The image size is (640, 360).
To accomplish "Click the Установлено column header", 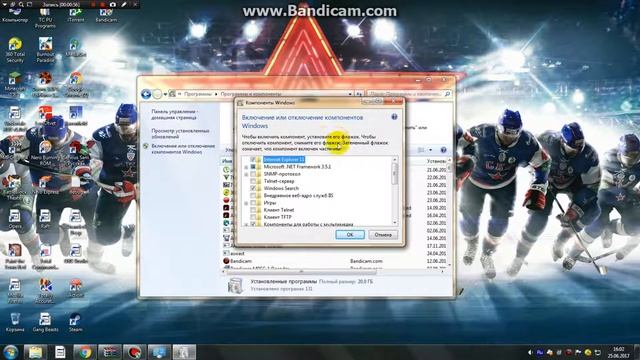I will pos(436,161).
